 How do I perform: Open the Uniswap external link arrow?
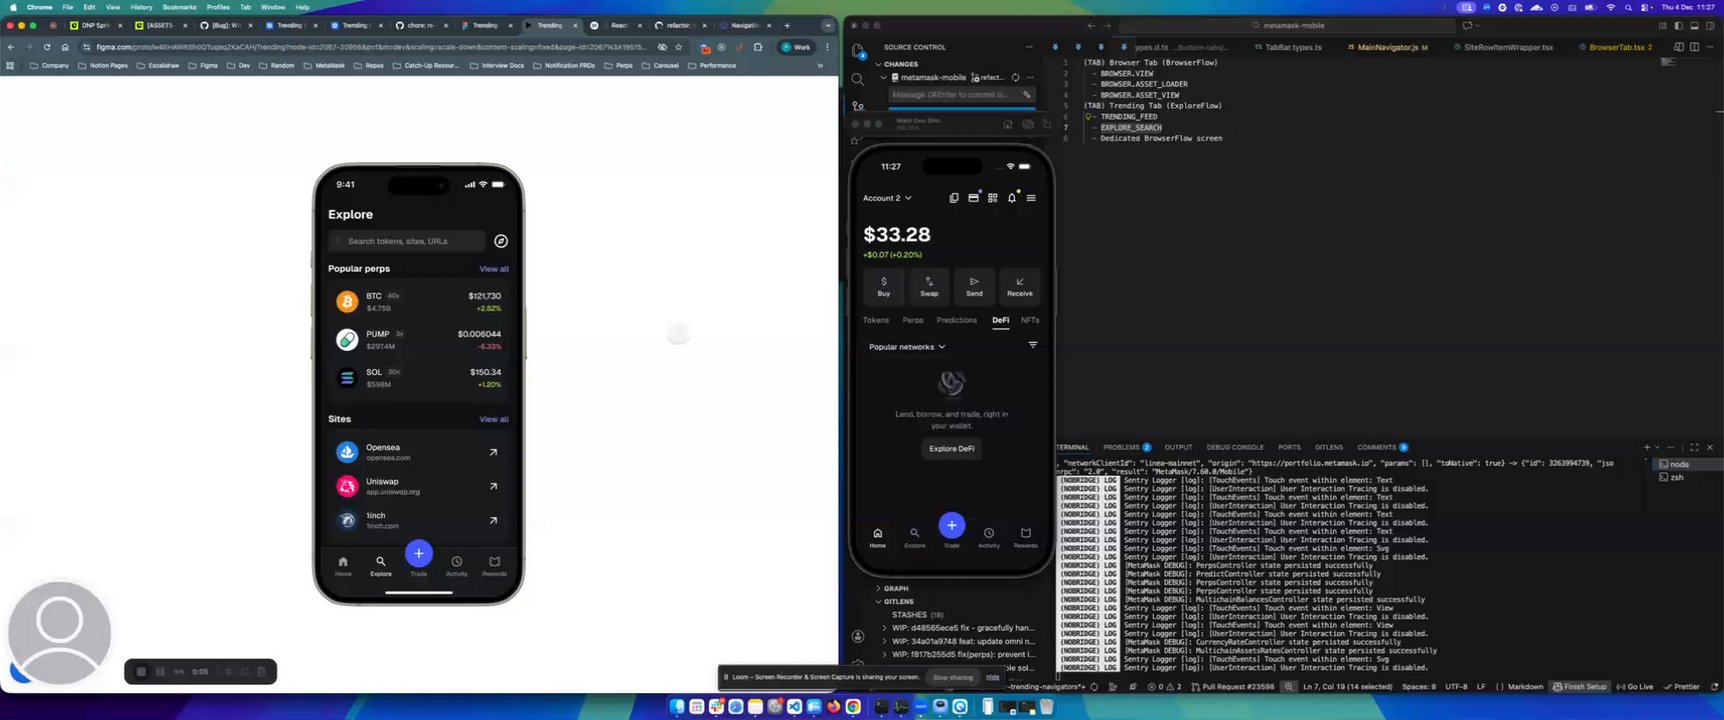[x=493, y=486]
